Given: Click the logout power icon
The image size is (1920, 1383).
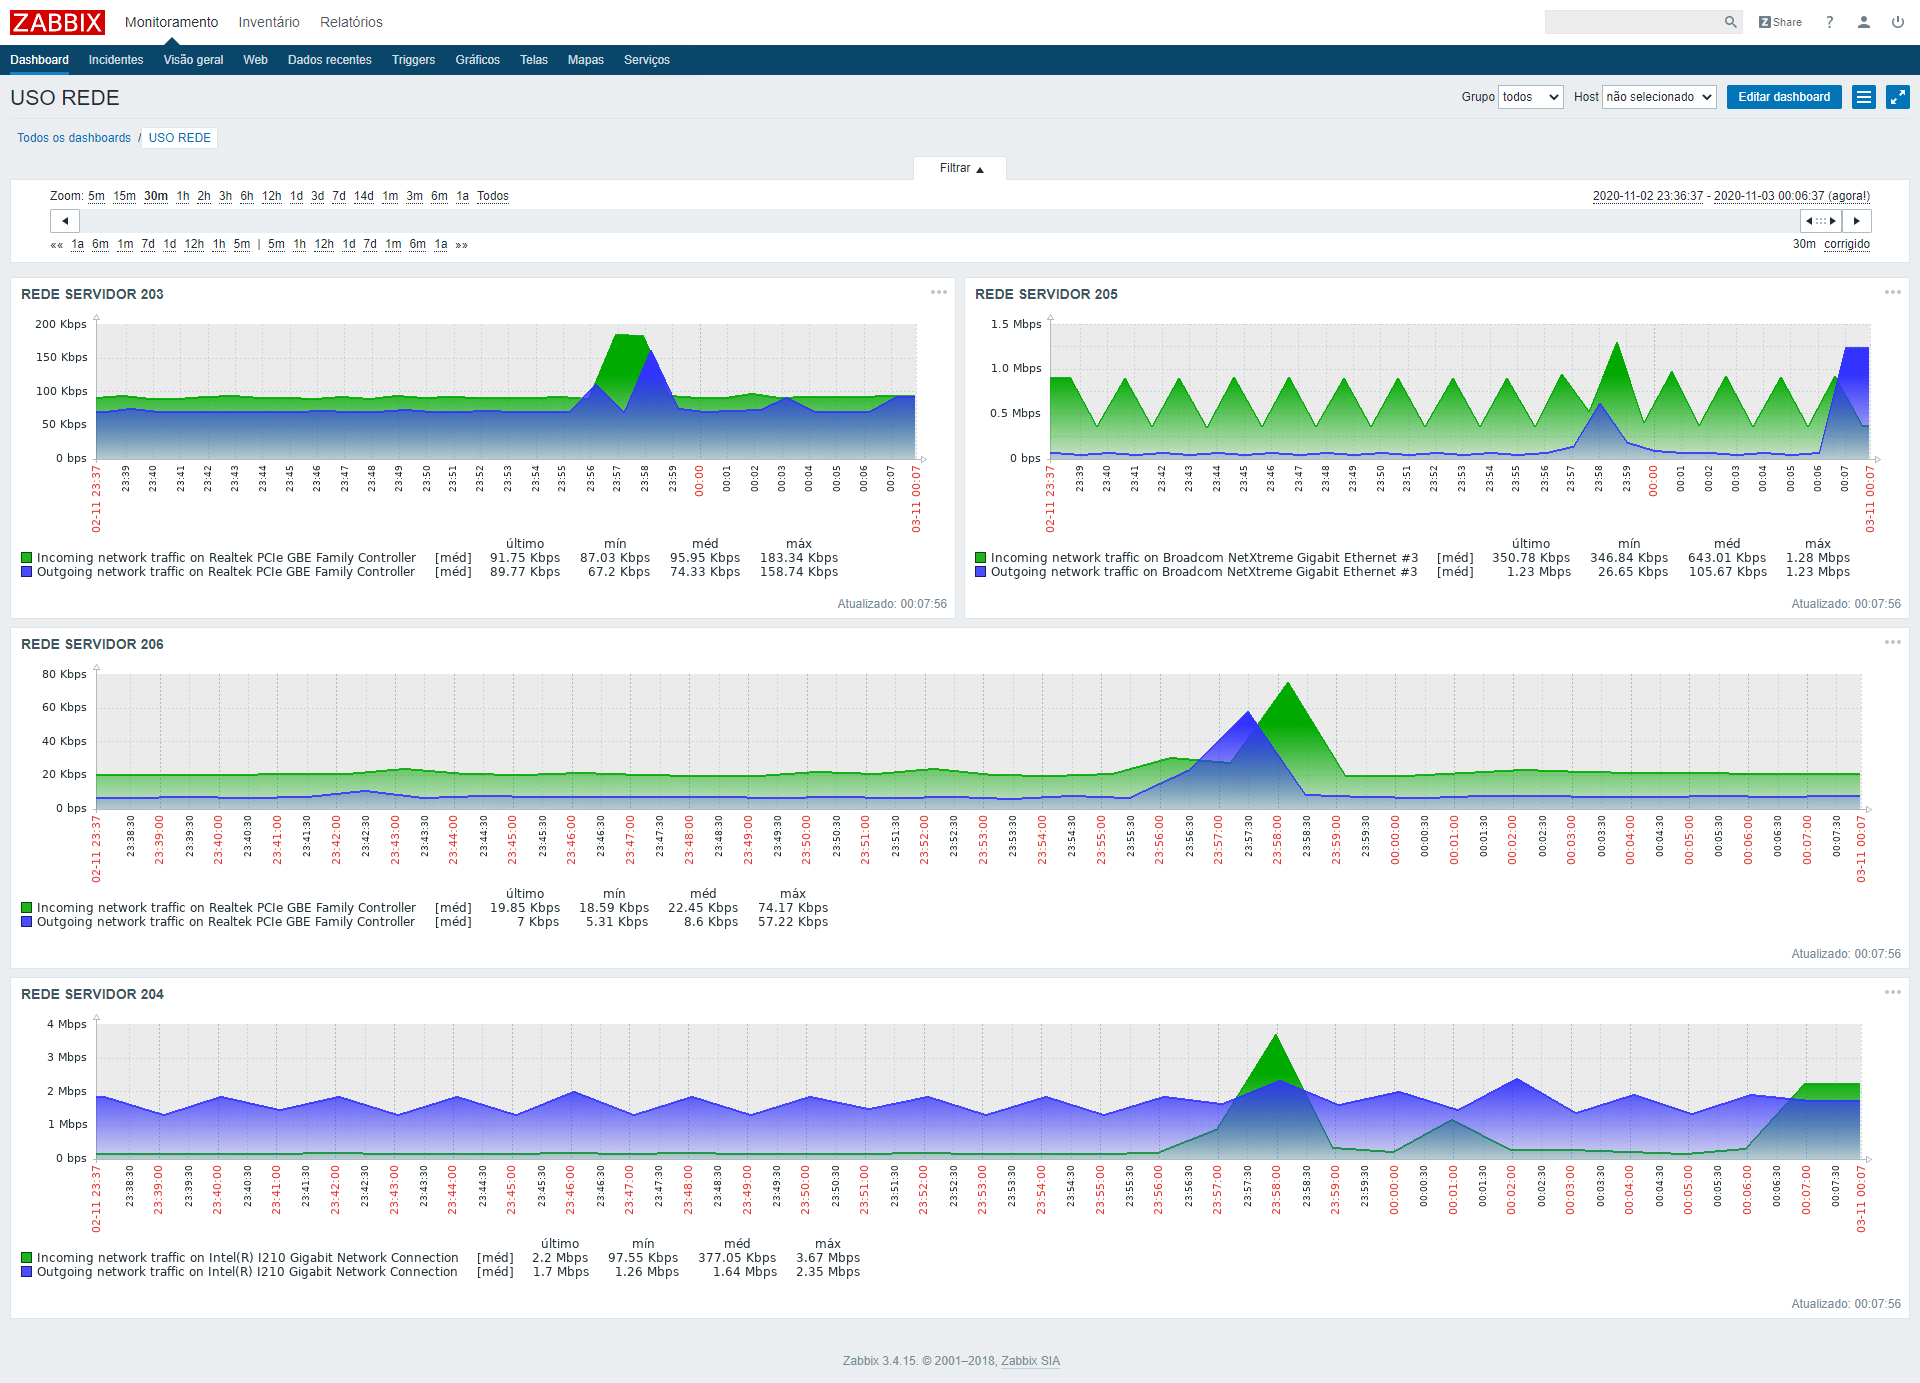Looking at the screenshot, I should (1898, 22).
